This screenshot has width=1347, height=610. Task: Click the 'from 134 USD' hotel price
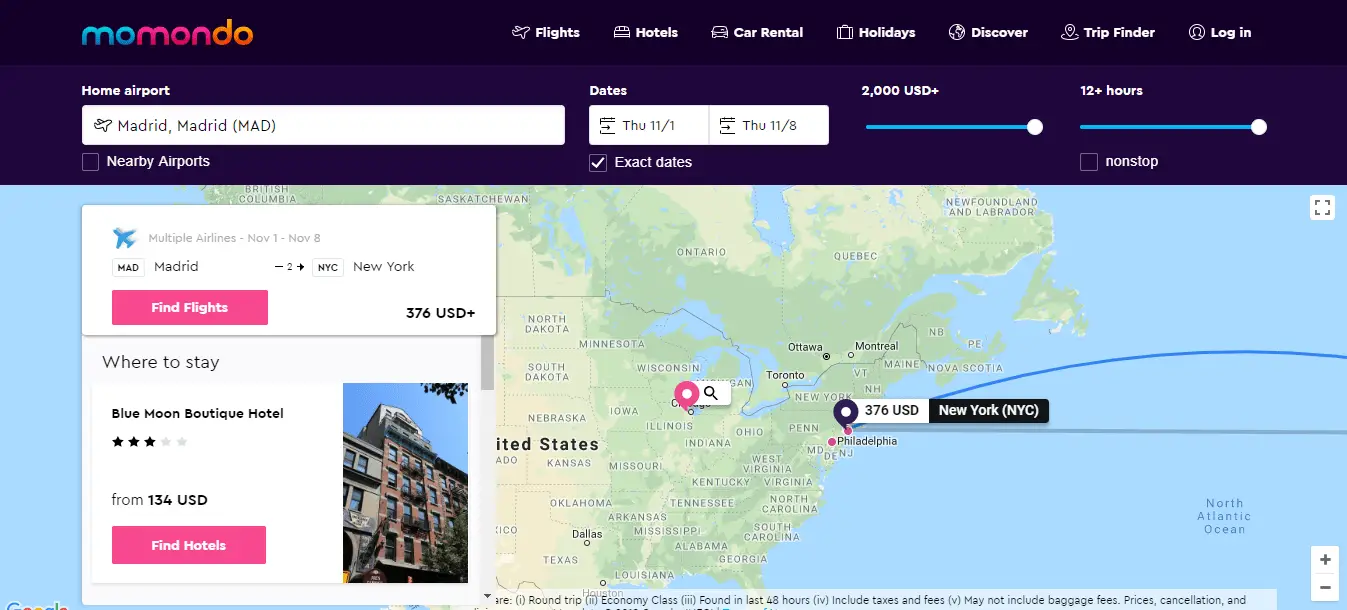pyautogui.click(x=160, y=500)
